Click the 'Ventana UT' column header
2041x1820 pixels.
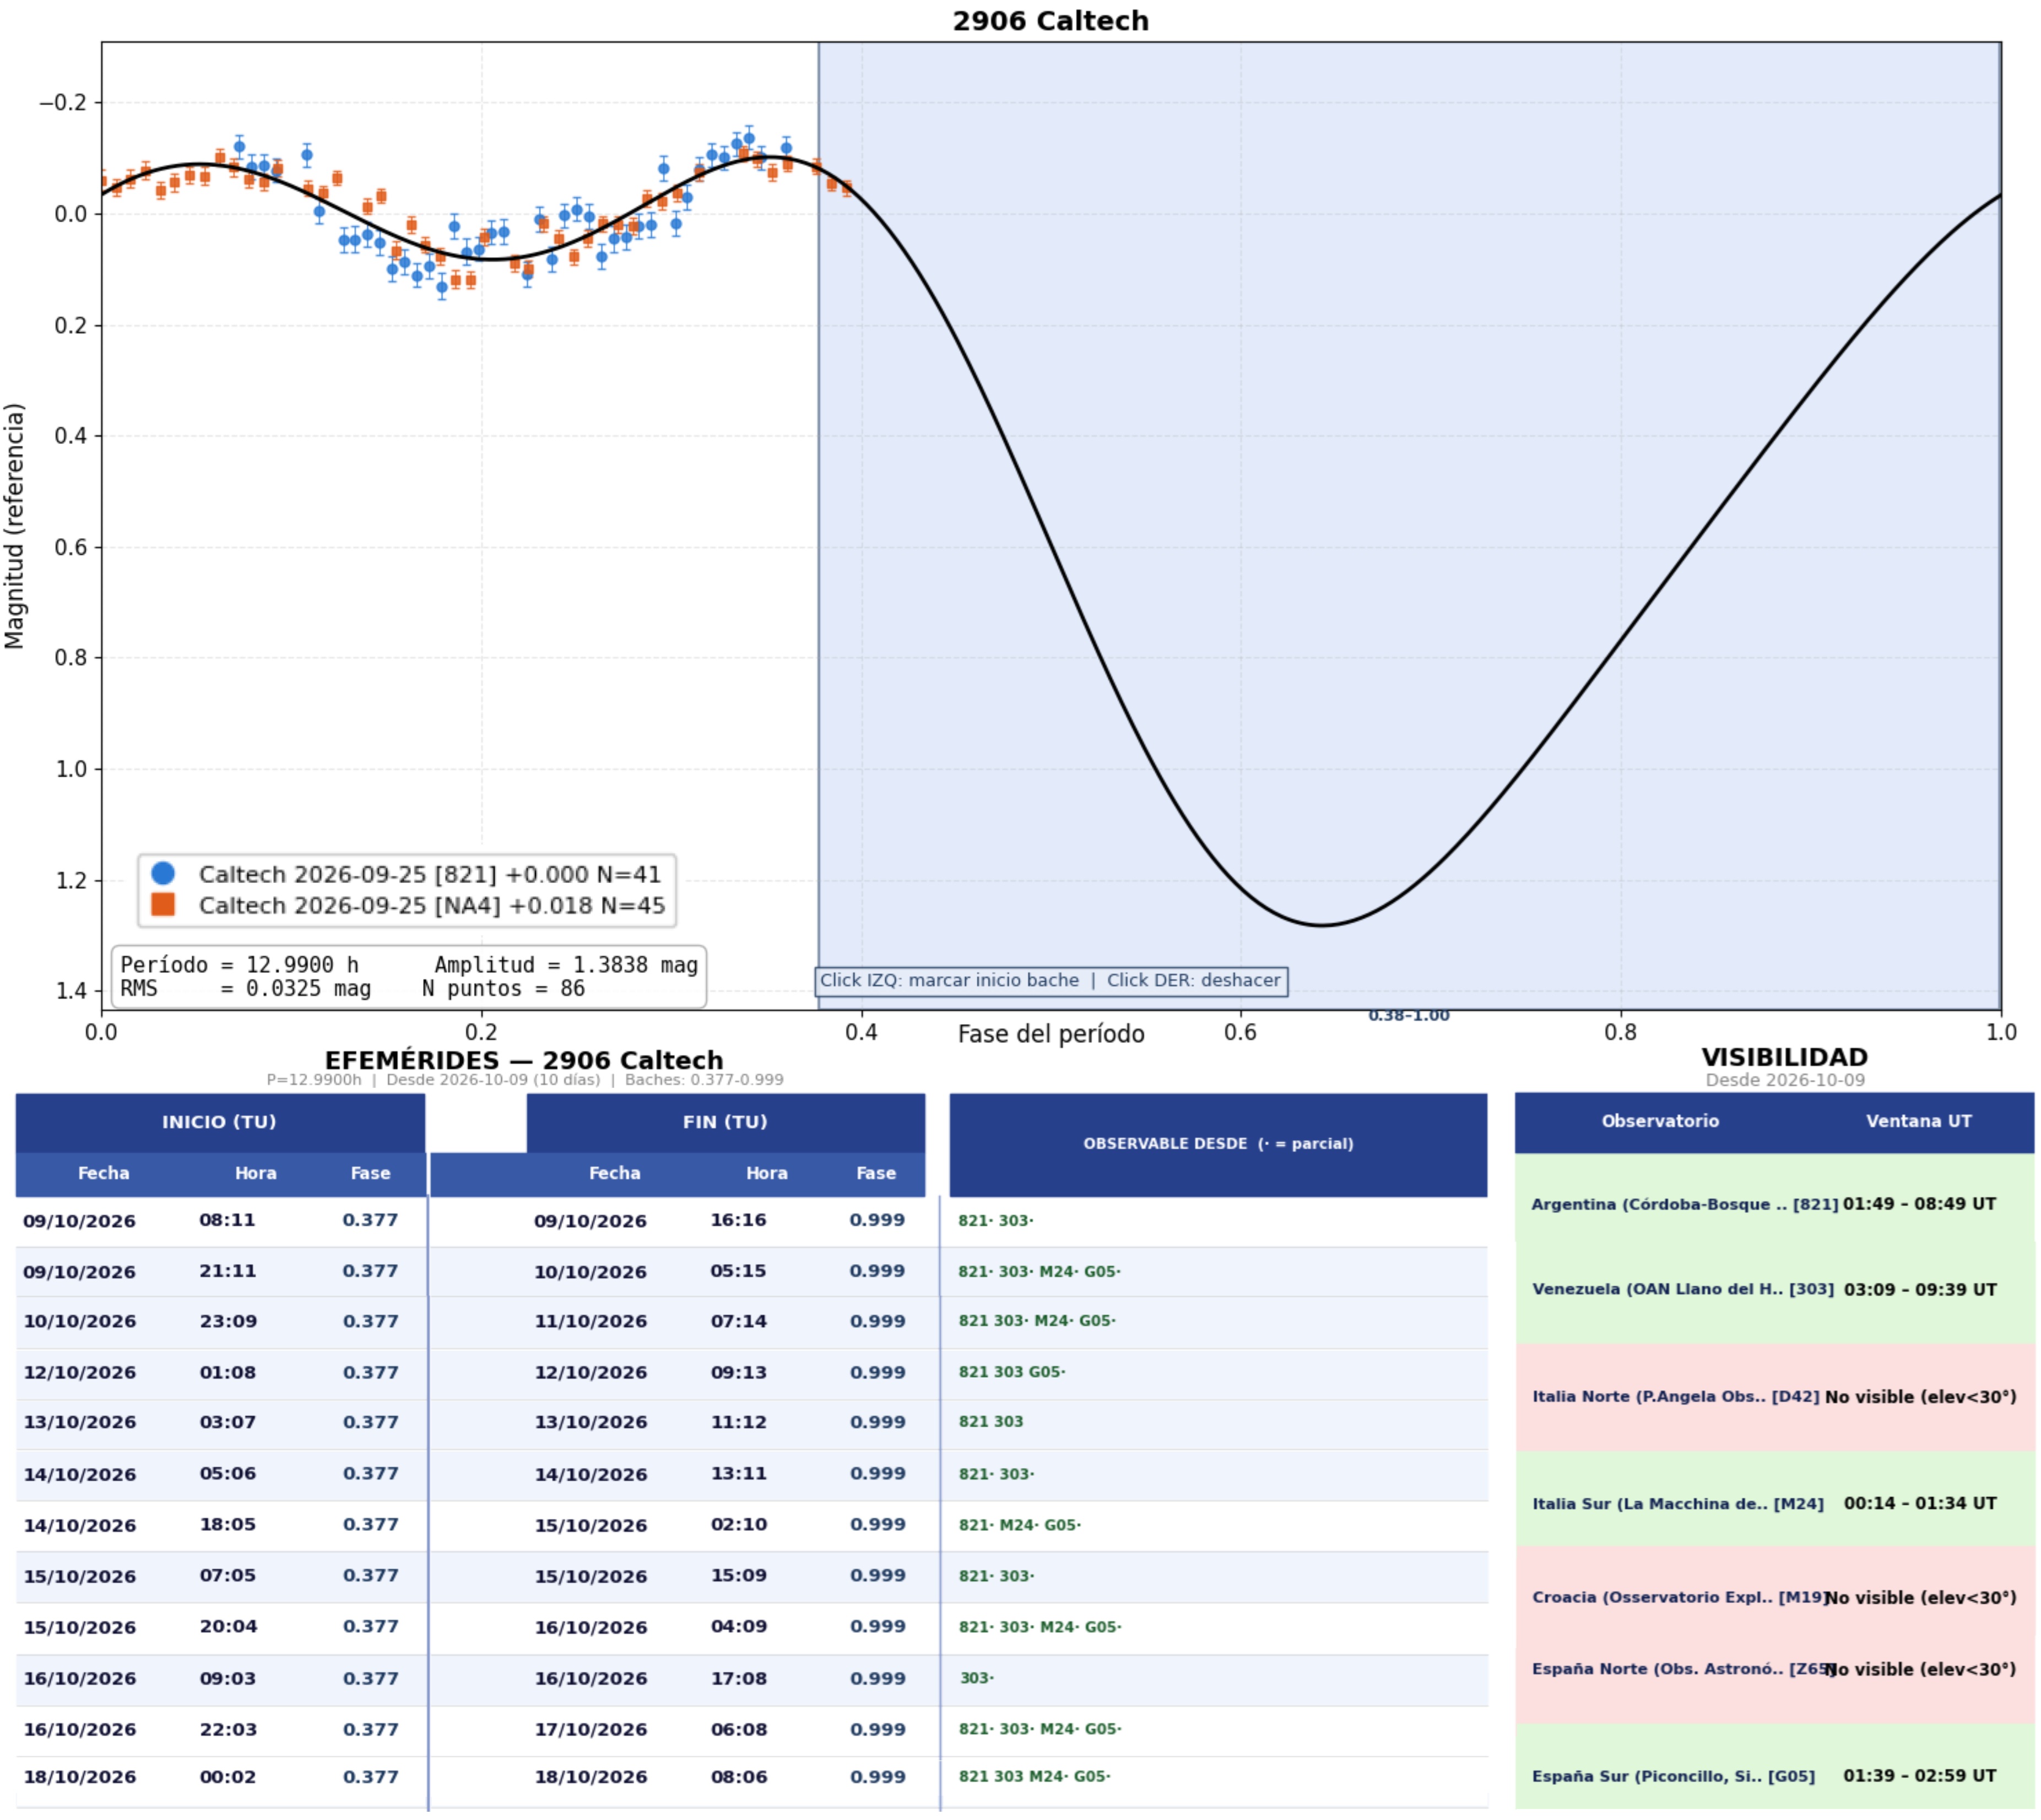[x=1918, y=1121]
